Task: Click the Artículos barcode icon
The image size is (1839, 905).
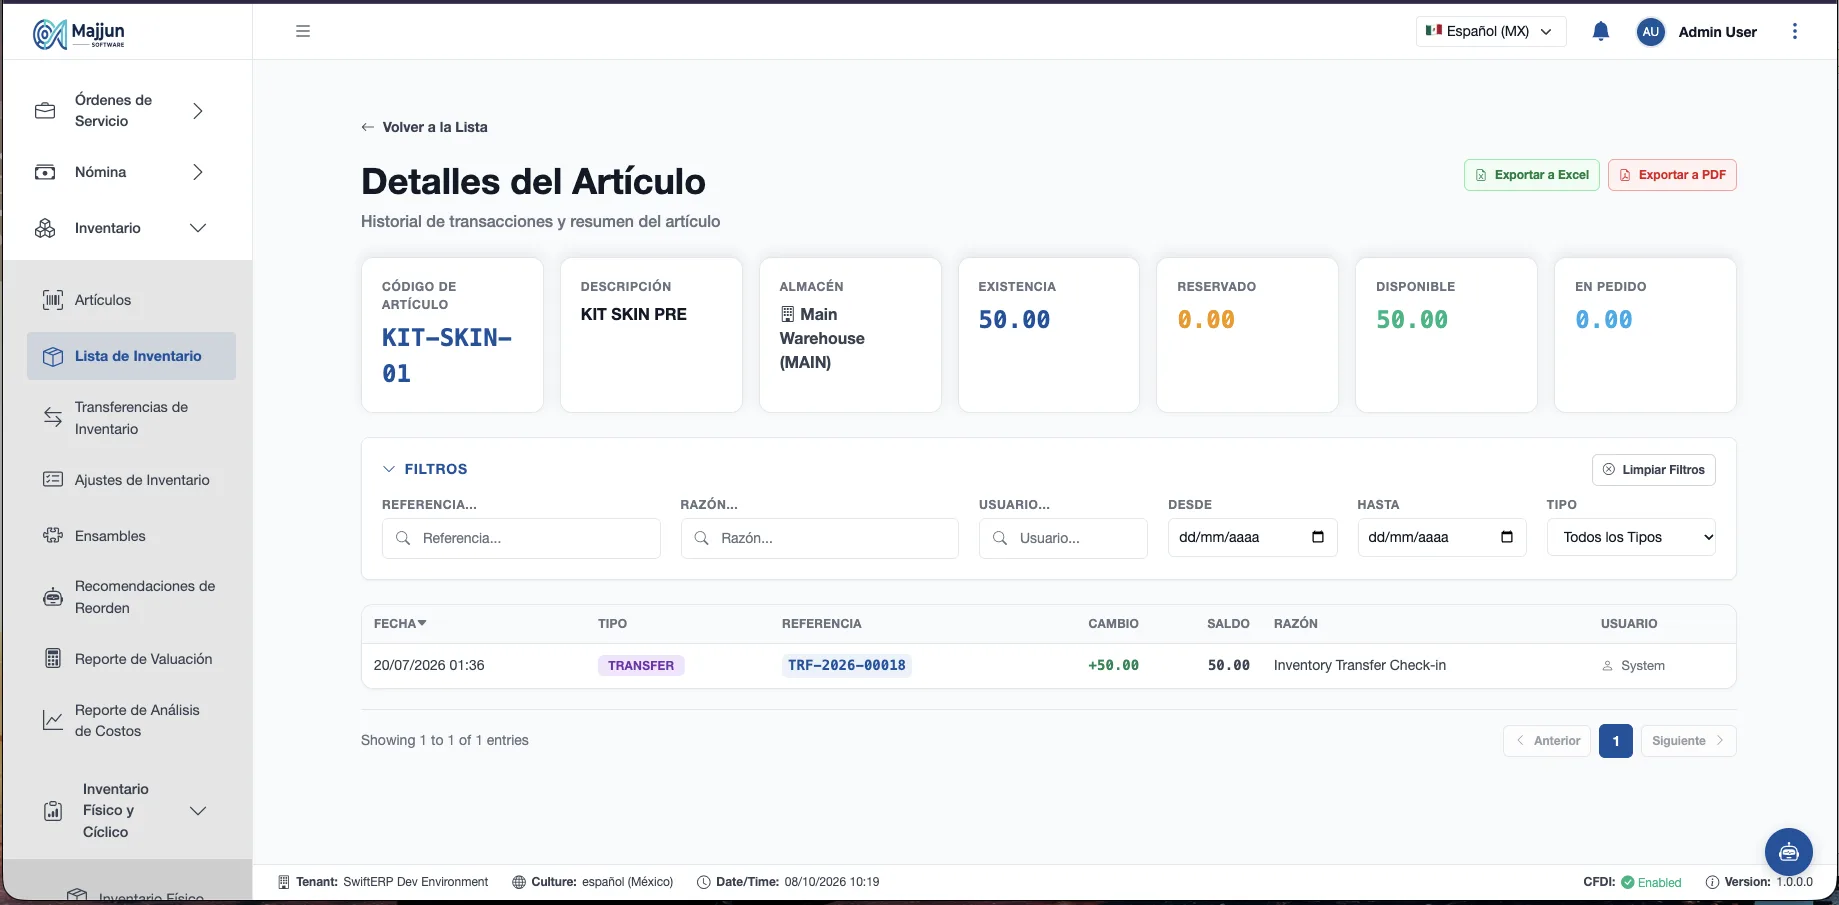Action: (x=53, y=300)
